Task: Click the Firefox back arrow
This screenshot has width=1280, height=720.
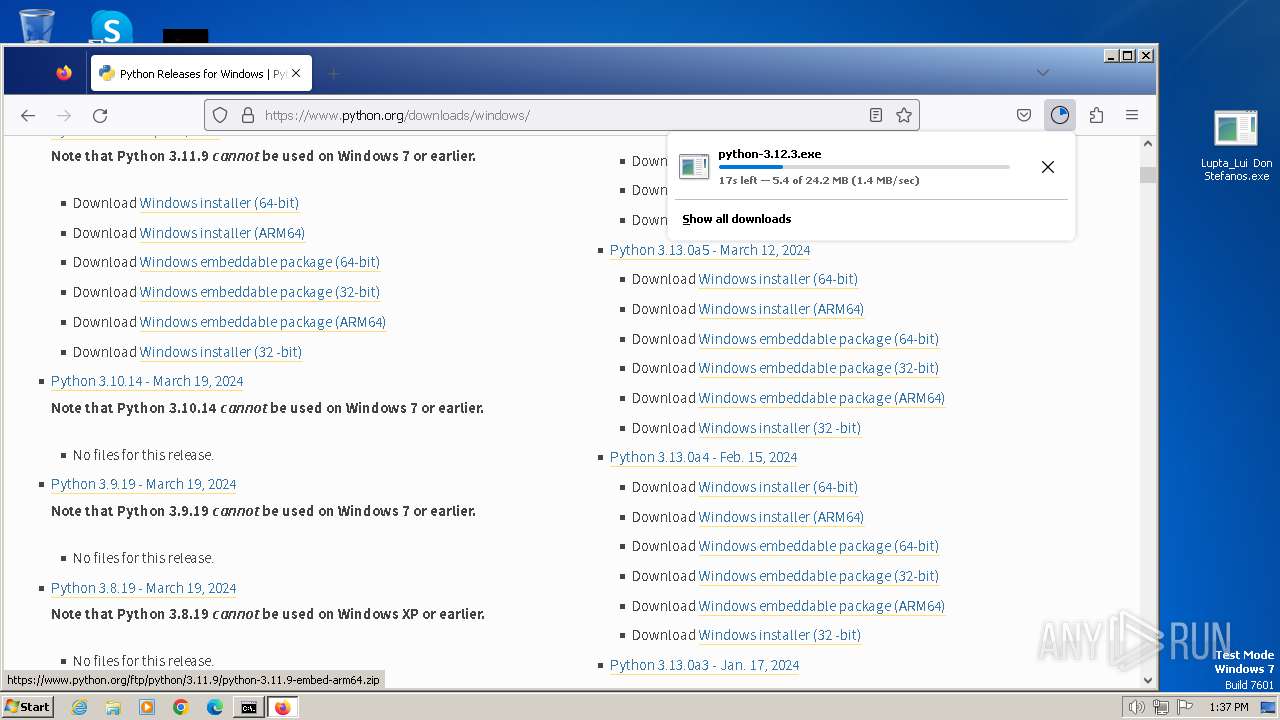Action: (x=28, y=115)
